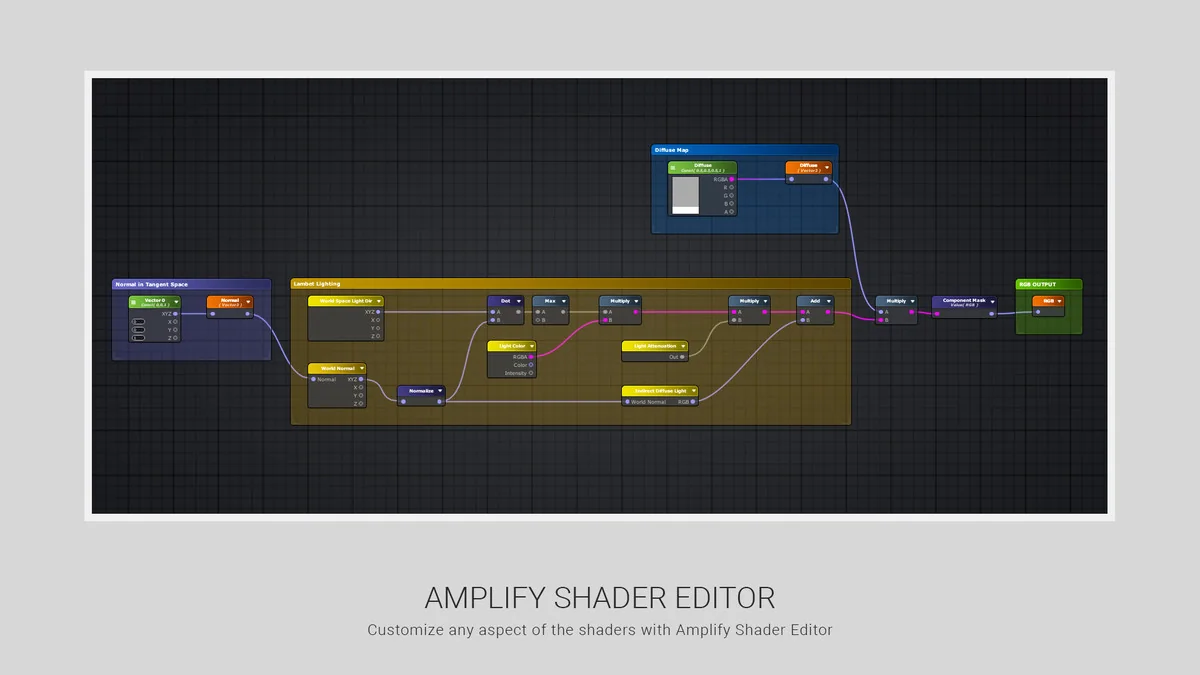Click the hamburger icon on Vector 0 node
The image size is (1200, 675).
[134, 302]
